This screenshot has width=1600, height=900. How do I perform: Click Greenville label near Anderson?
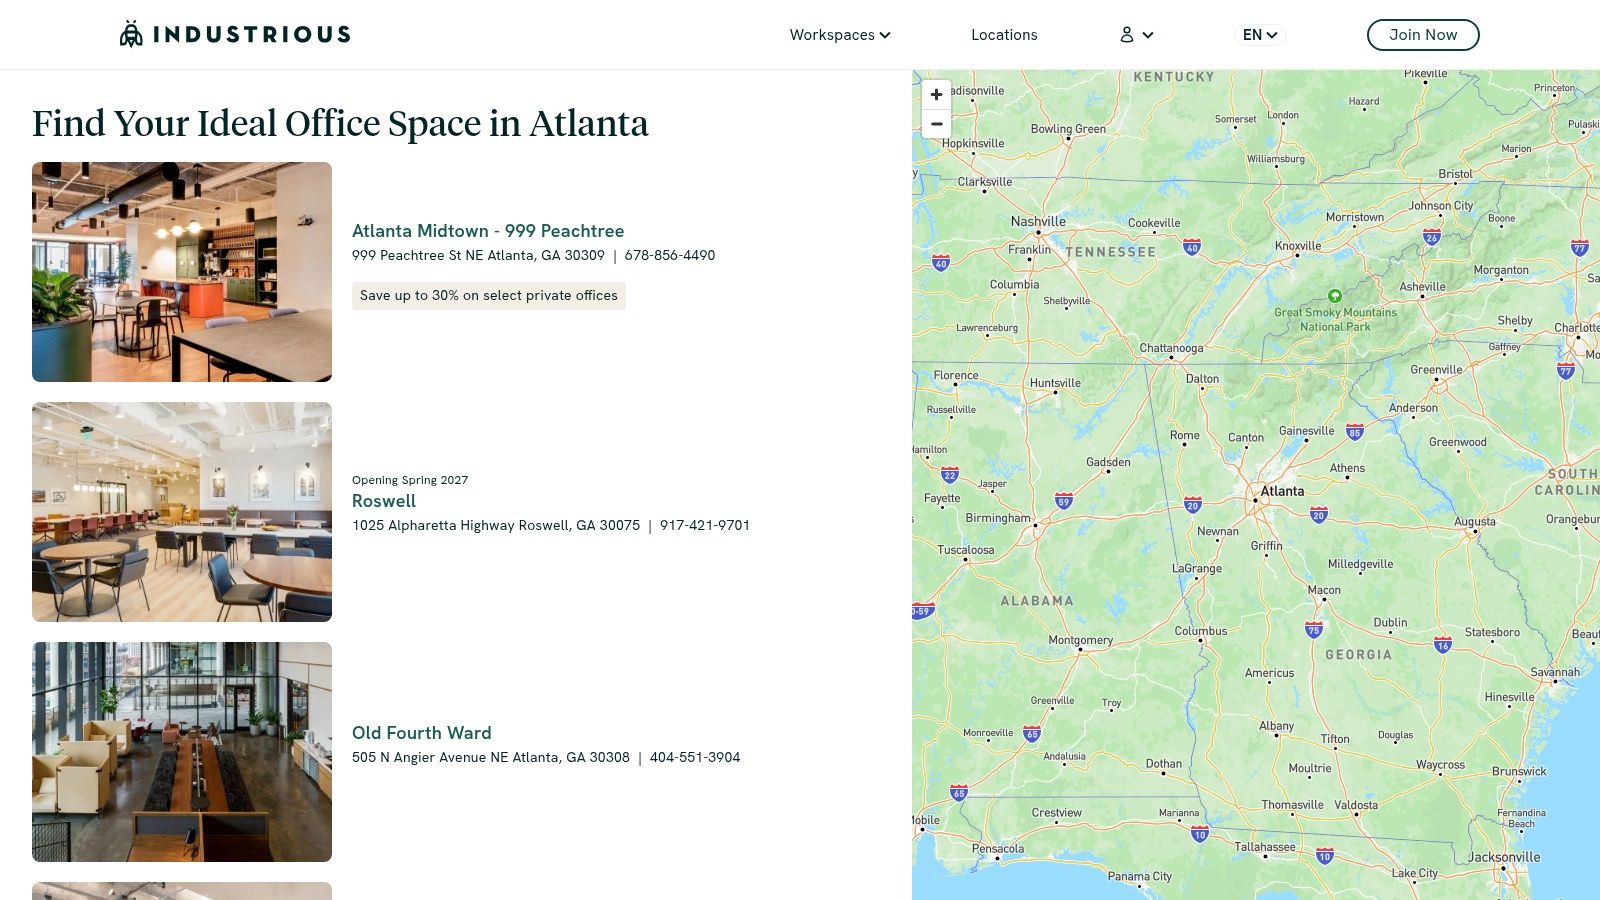(x=1436, y=370)
